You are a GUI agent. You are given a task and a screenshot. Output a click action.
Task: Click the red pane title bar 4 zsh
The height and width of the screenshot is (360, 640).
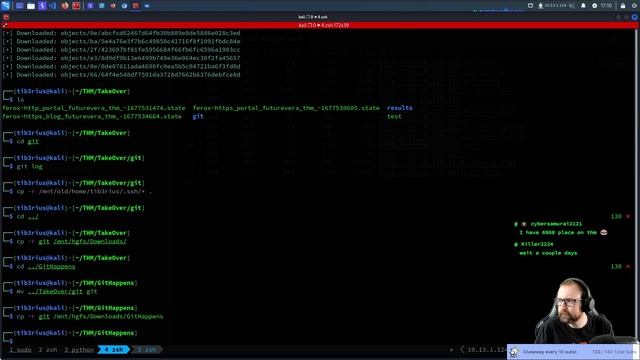pos(320,25)
